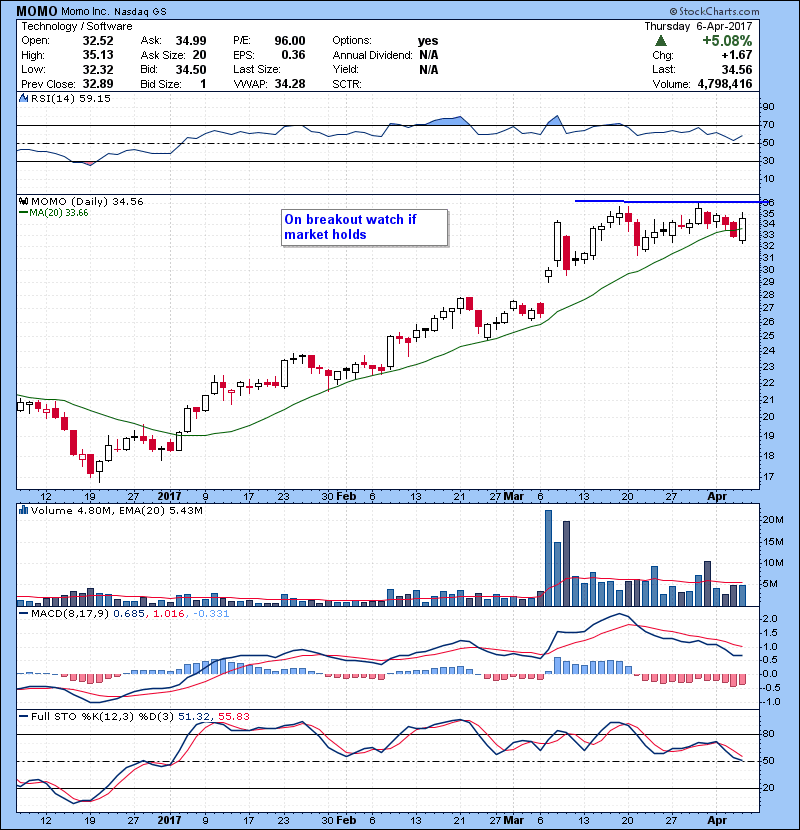
Task: Click the Mar label on price chart axis
Action: [514, 496]
